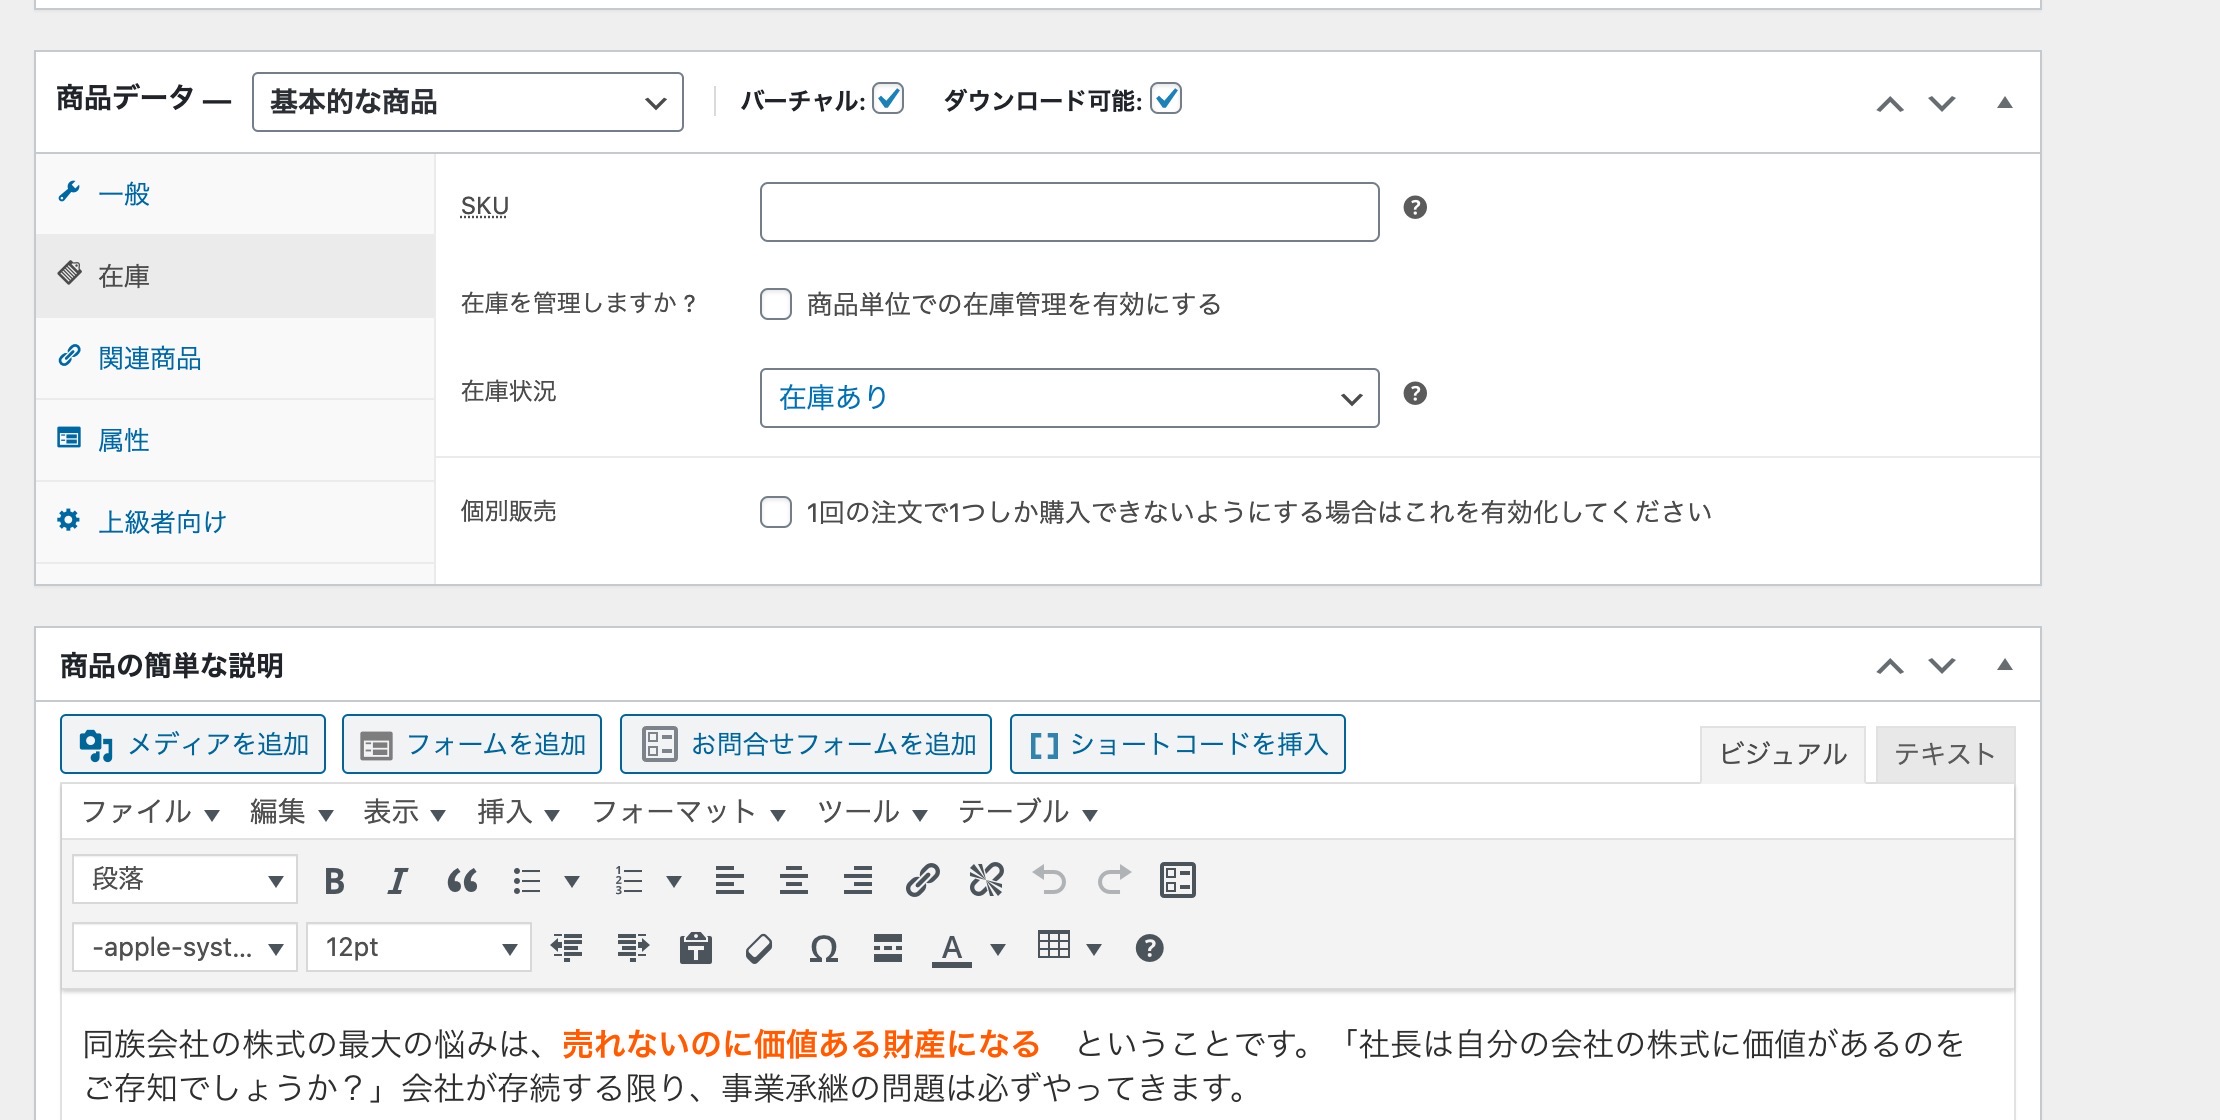
Task: Click the Bold formatting icon
Action: [x=335, y=881]
